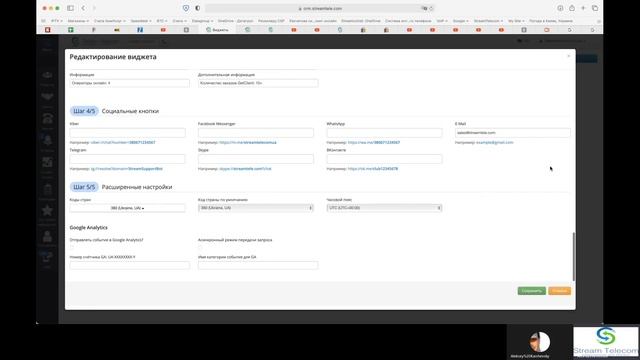Click the user icon in left sidebar
Screen dimensions: 640x360
tap(47, 236)
